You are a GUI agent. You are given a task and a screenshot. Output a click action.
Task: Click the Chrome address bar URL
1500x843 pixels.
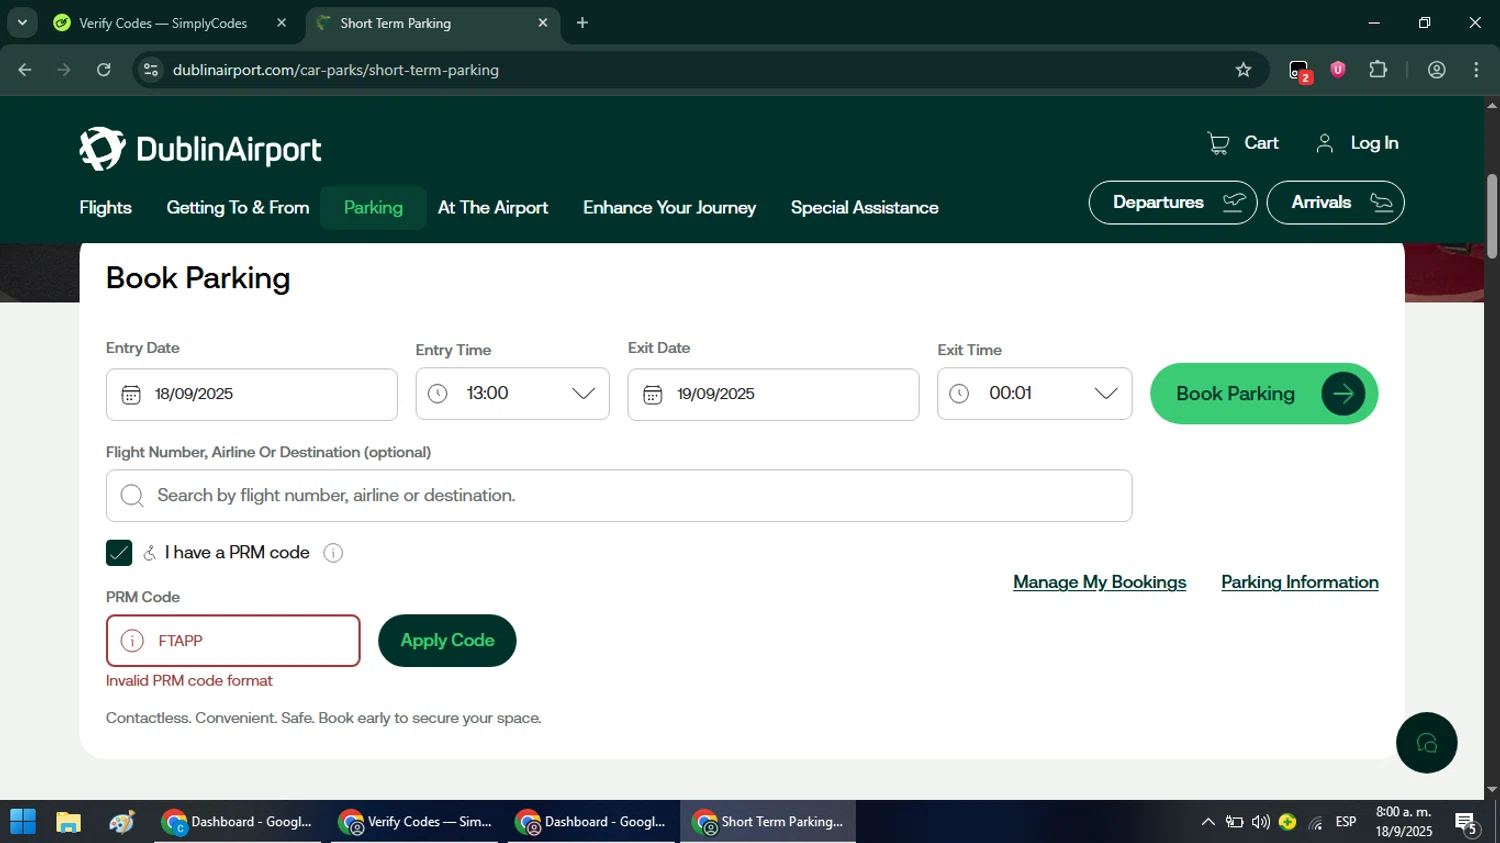point(335,70)
